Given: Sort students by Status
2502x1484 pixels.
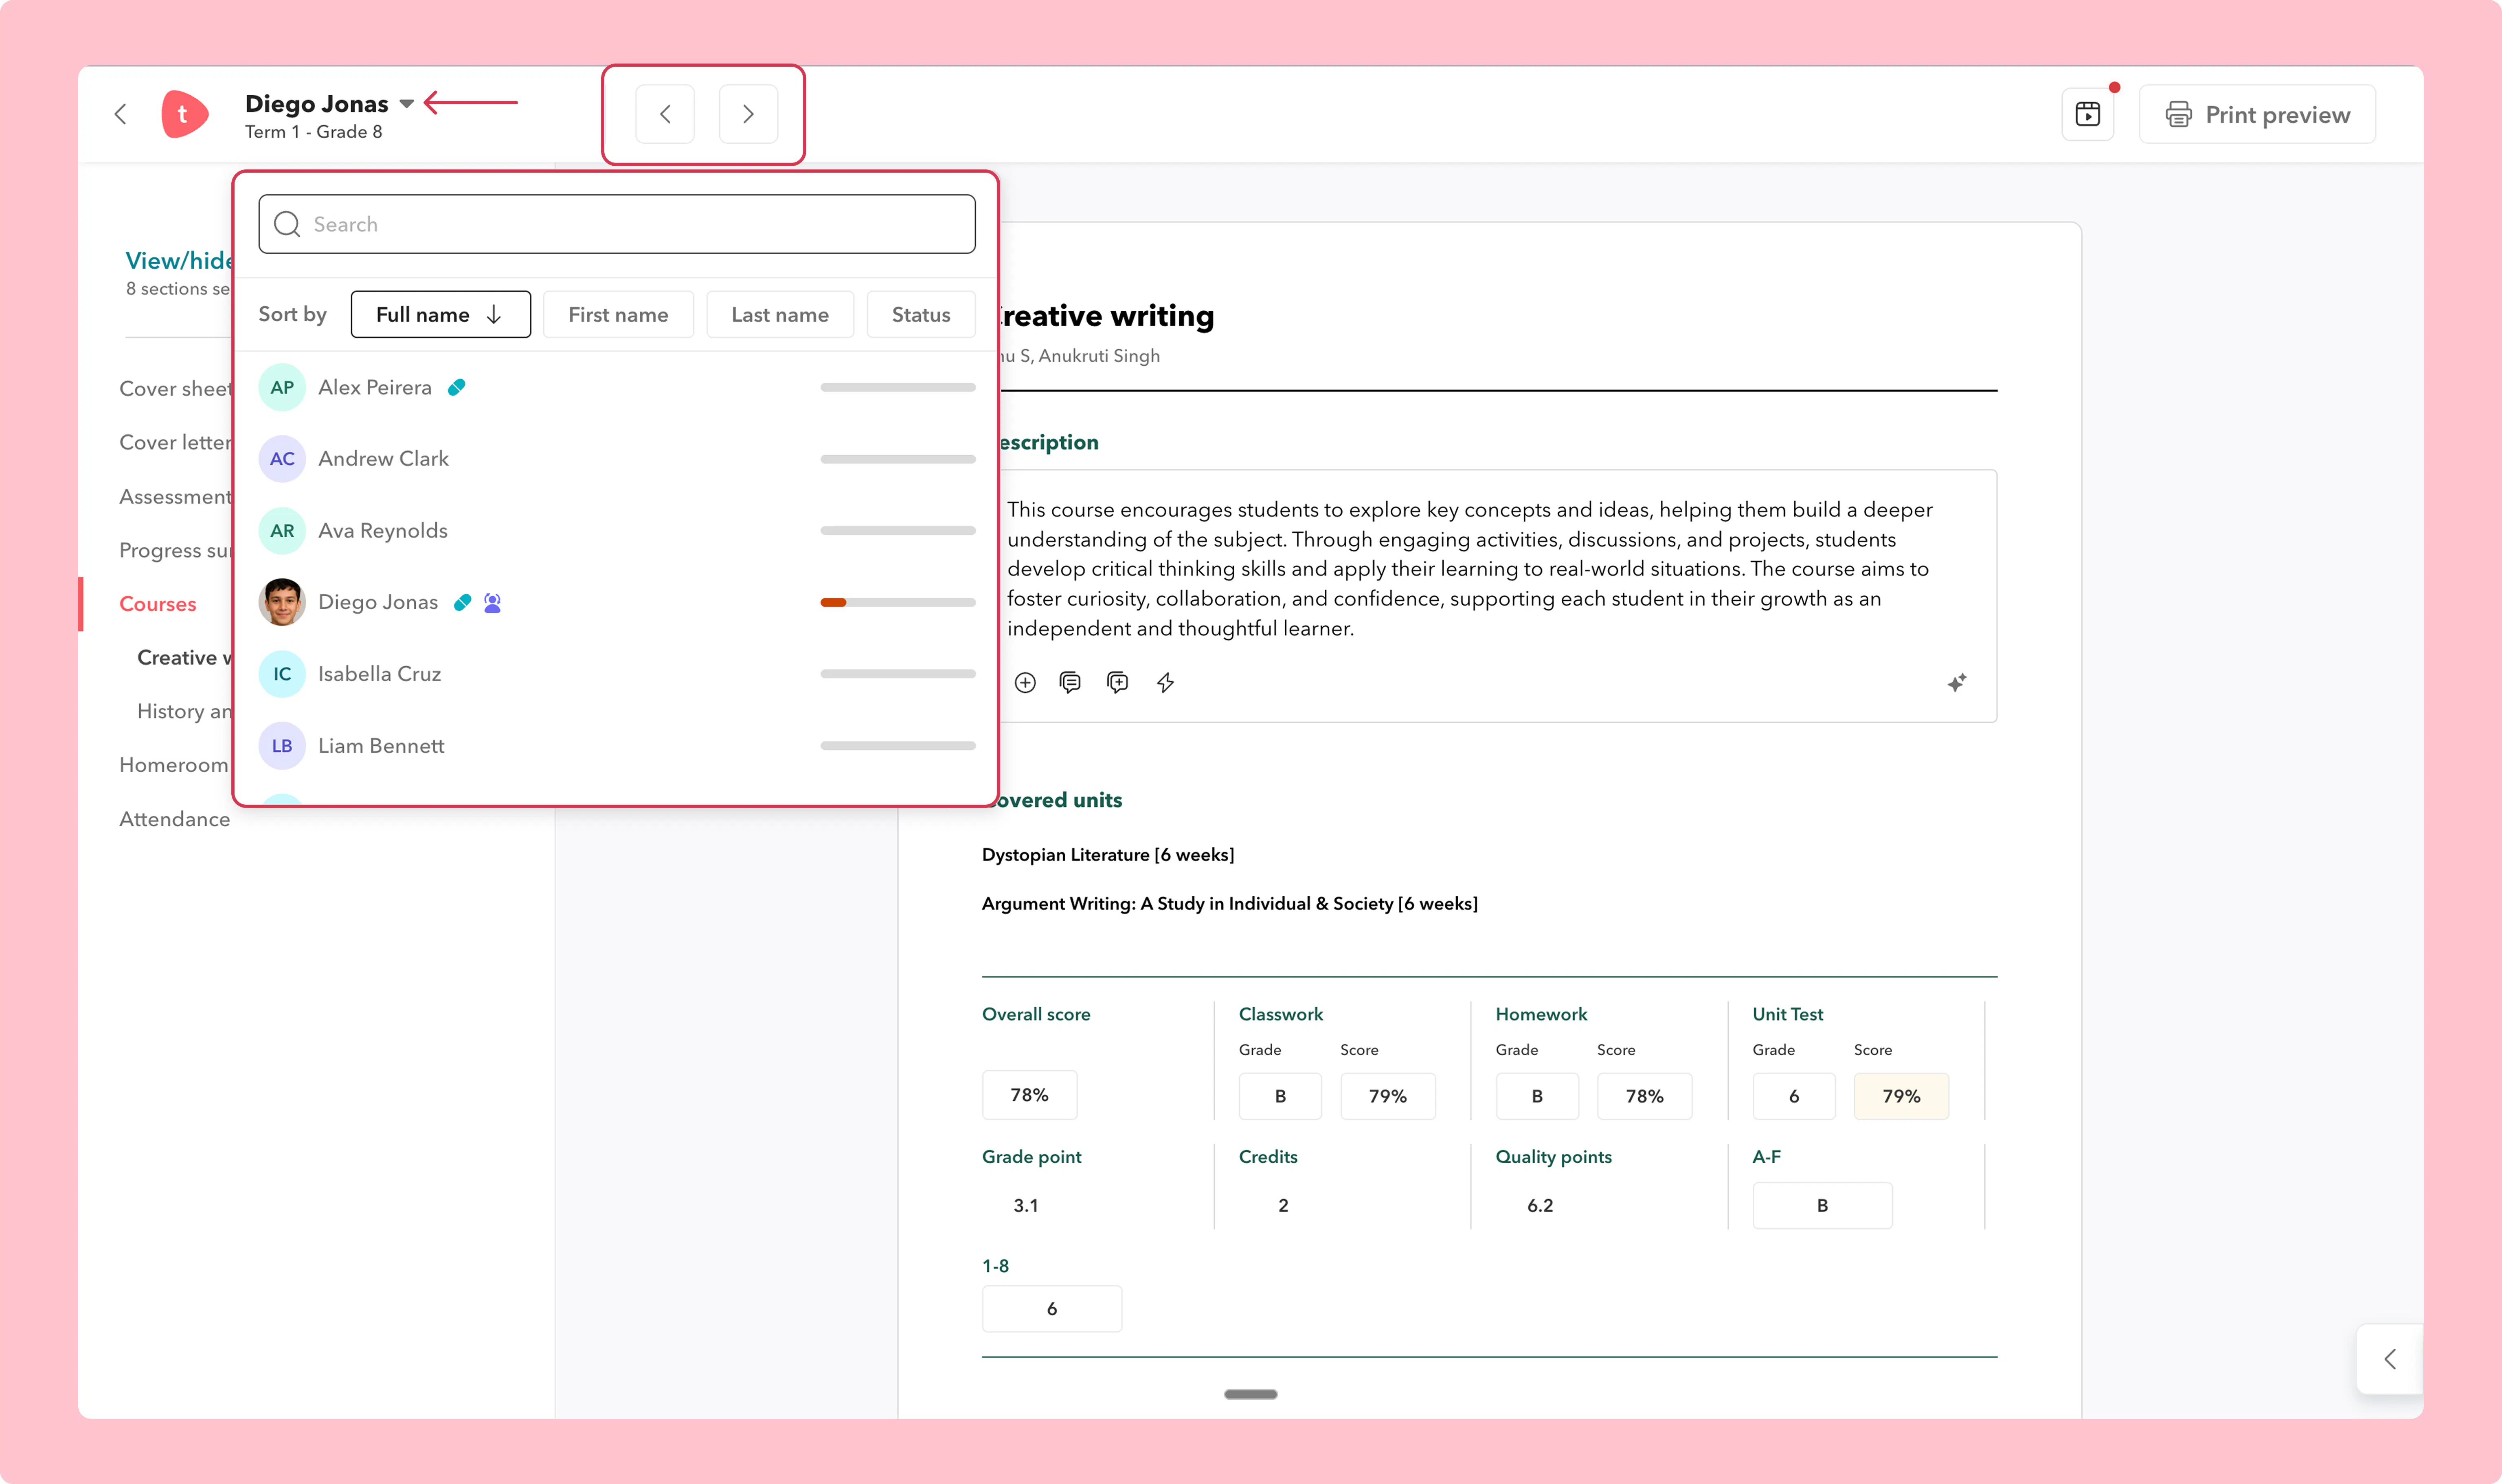Looking at the screenshot, I should [921, 315].
